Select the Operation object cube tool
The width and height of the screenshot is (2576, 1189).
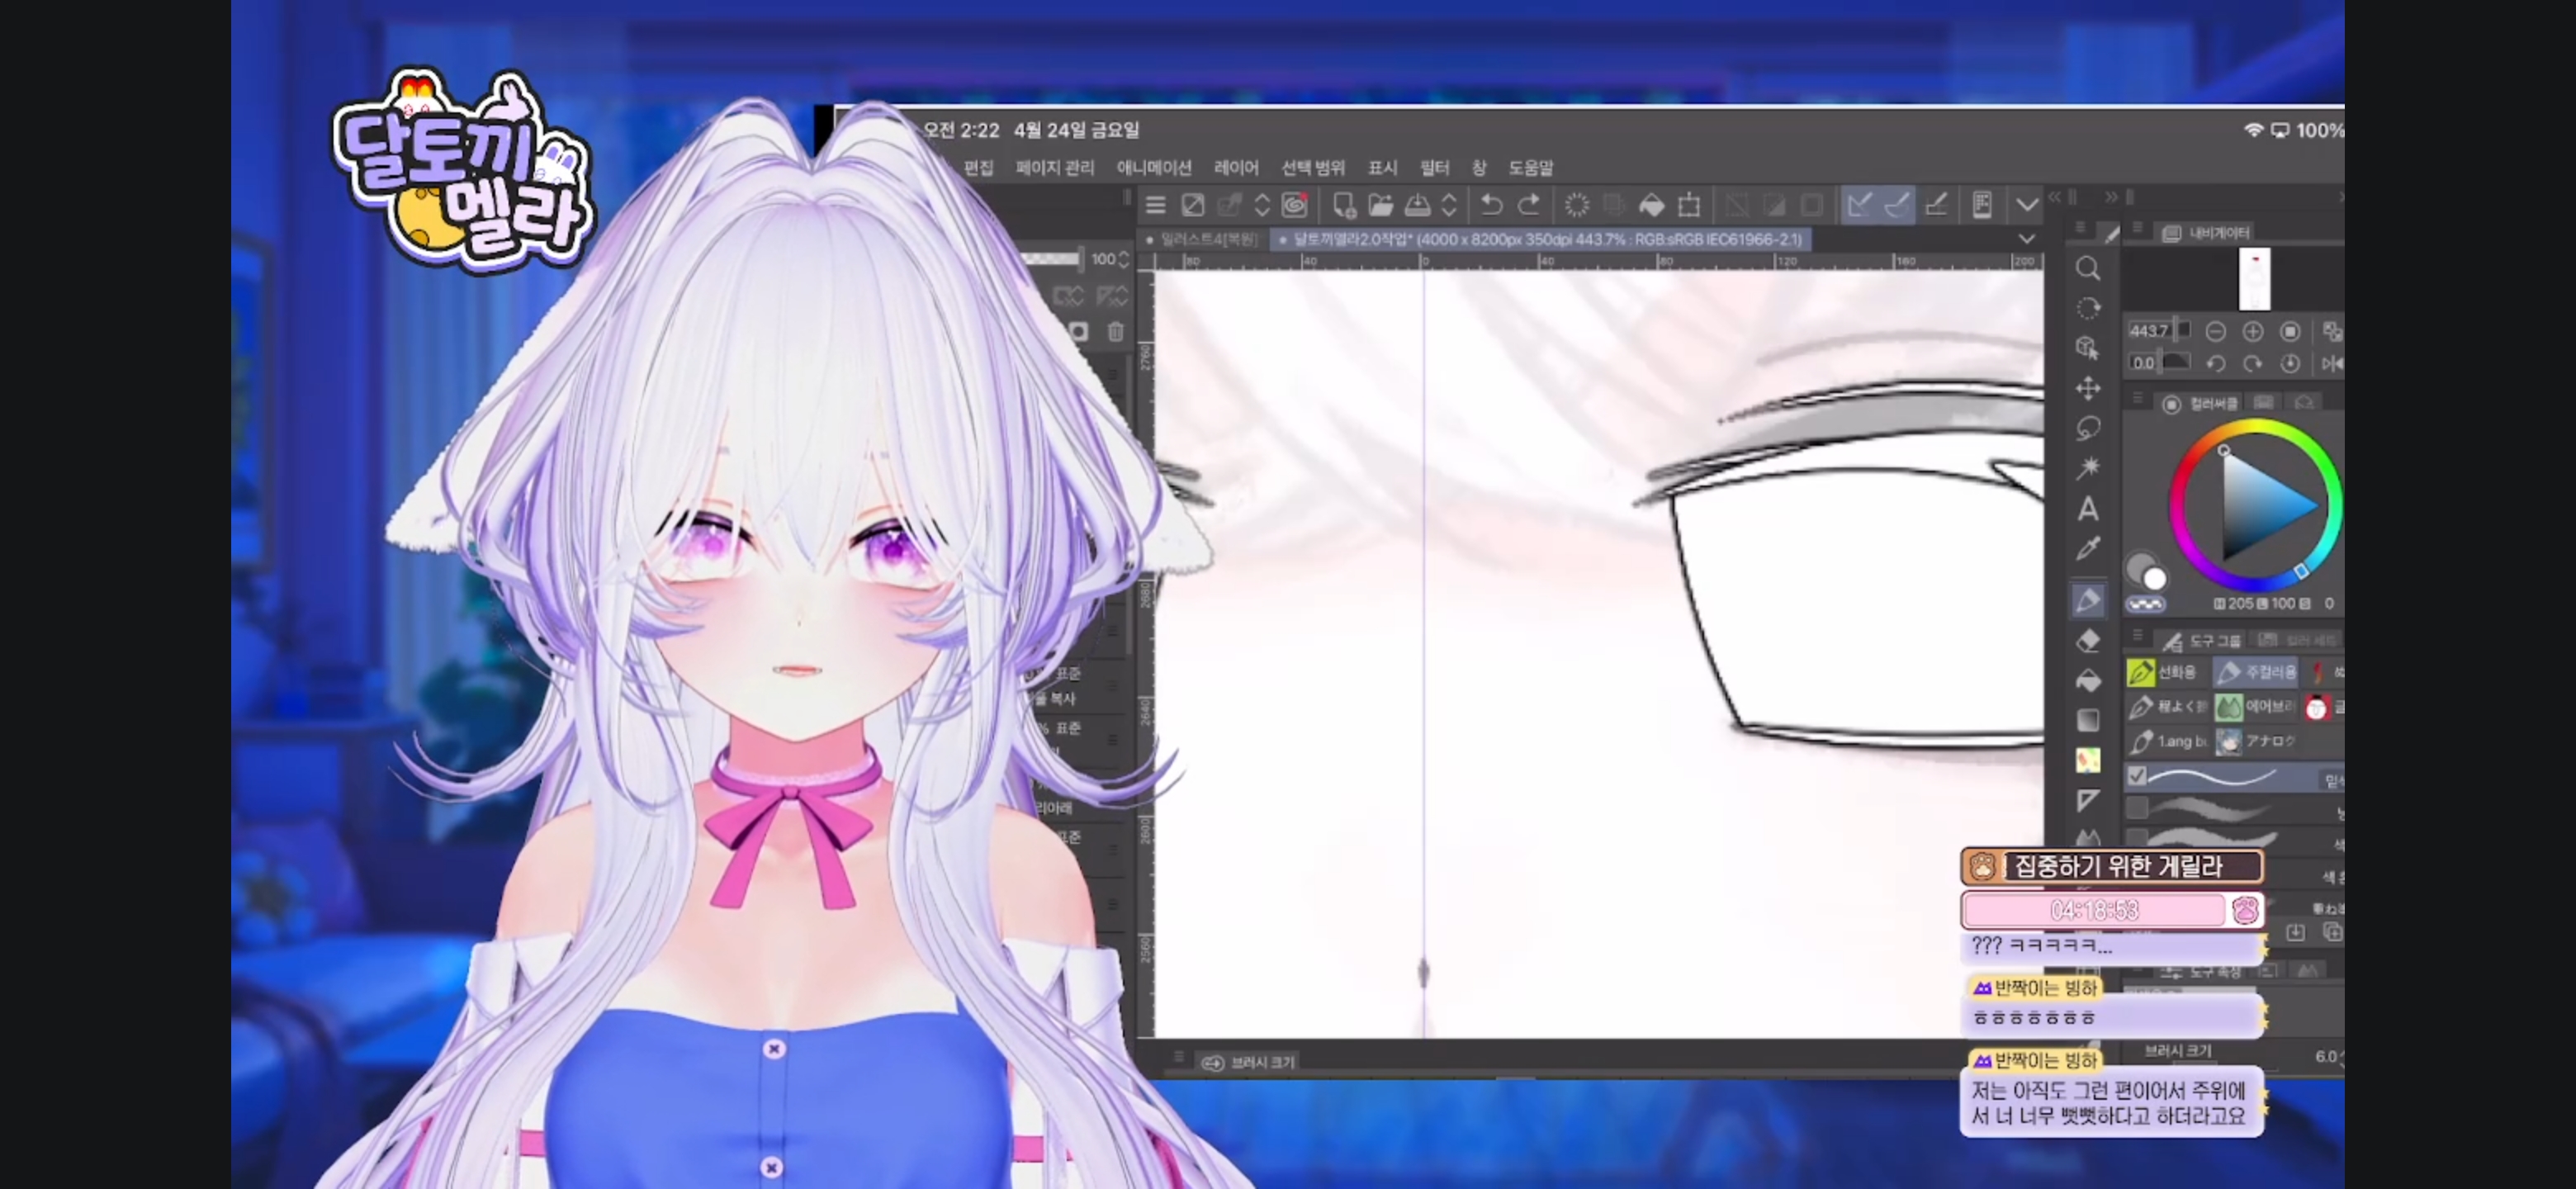tap(2087, 348)
